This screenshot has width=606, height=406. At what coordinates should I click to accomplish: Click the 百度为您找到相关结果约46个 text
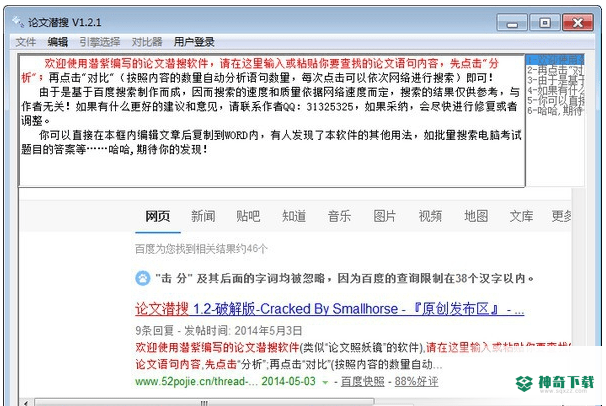coord(201,249)
